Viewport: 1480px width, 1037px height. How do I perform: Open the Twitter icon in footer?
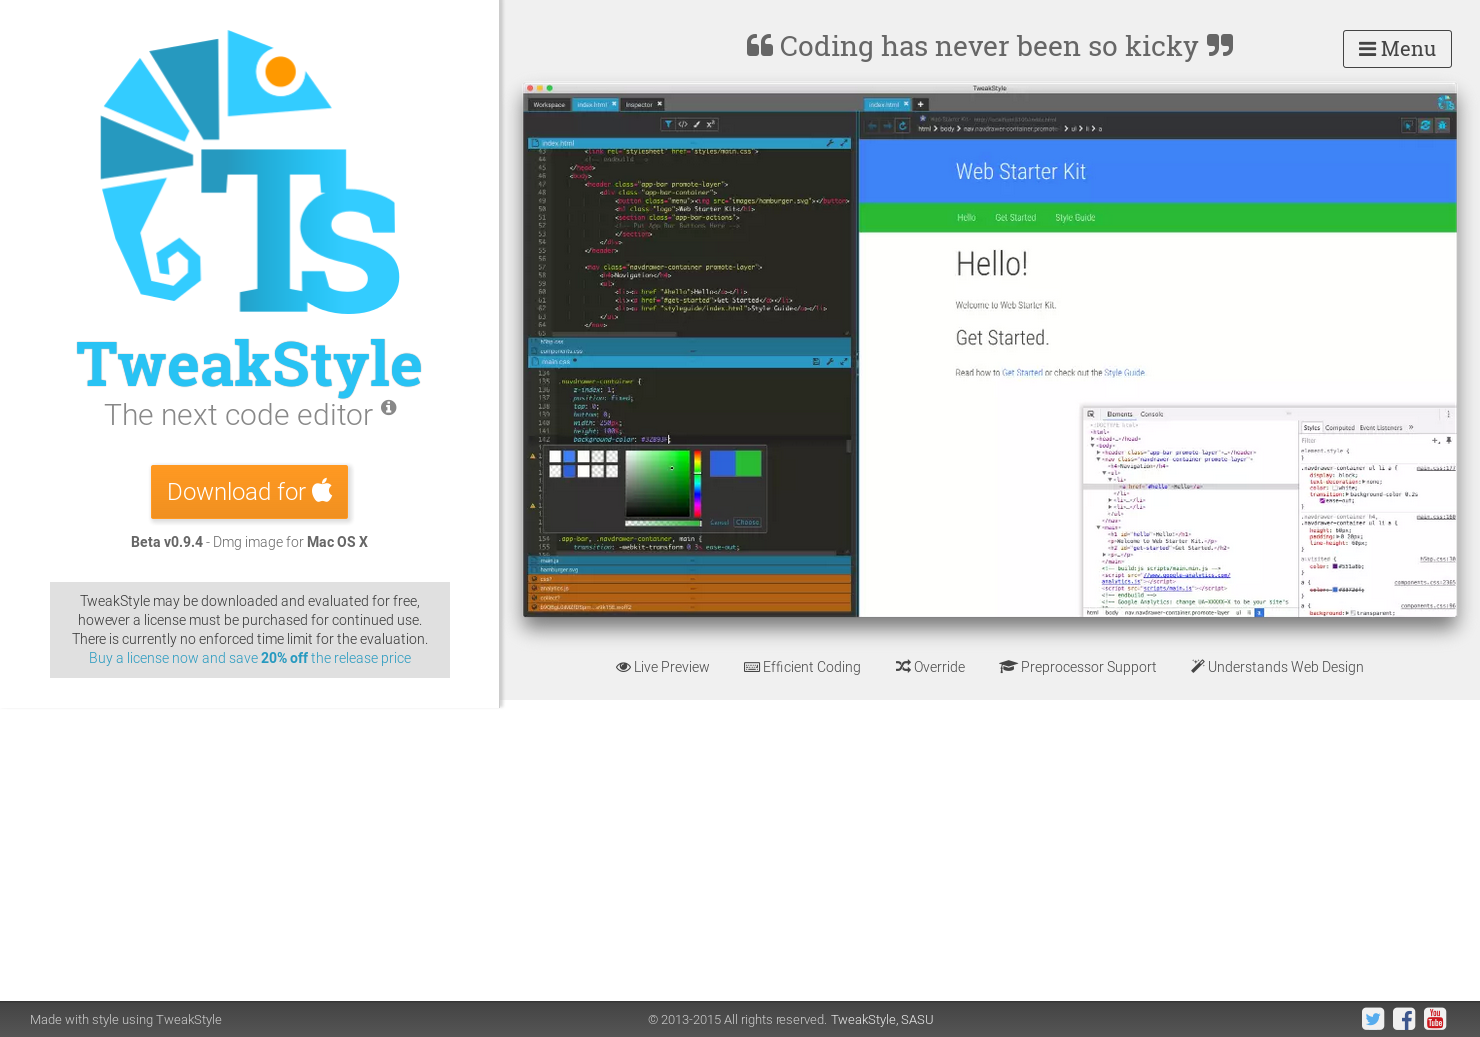coord(1373,1019)
